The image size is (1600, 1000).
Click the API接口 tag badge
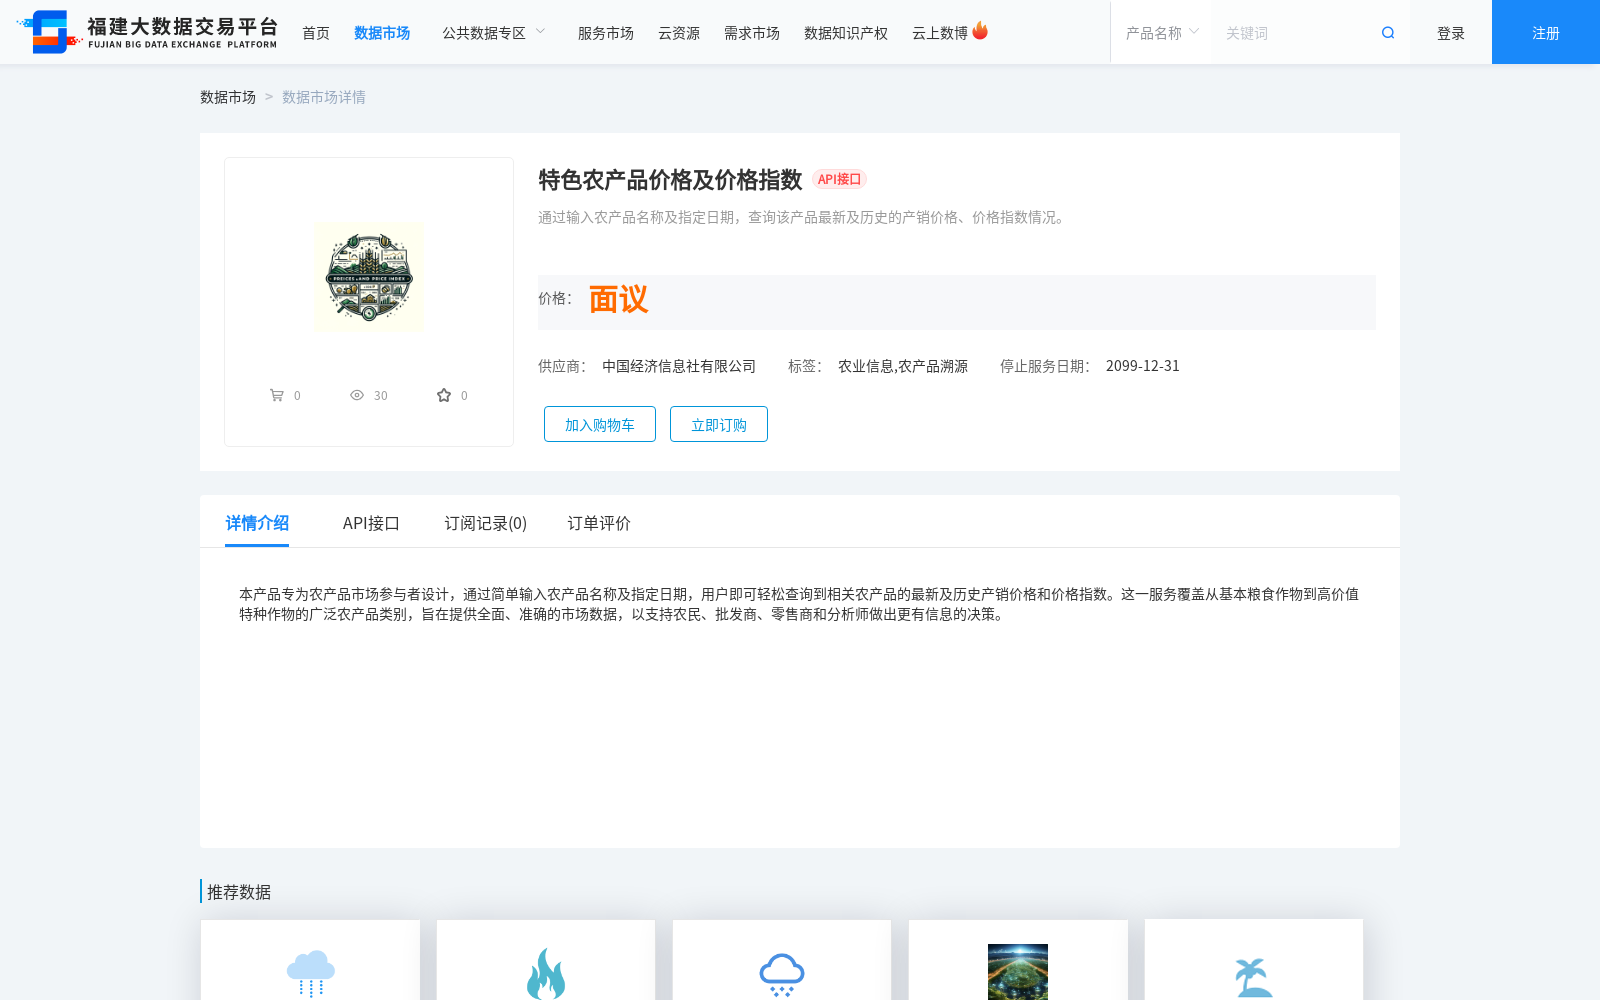click(839, 179)
